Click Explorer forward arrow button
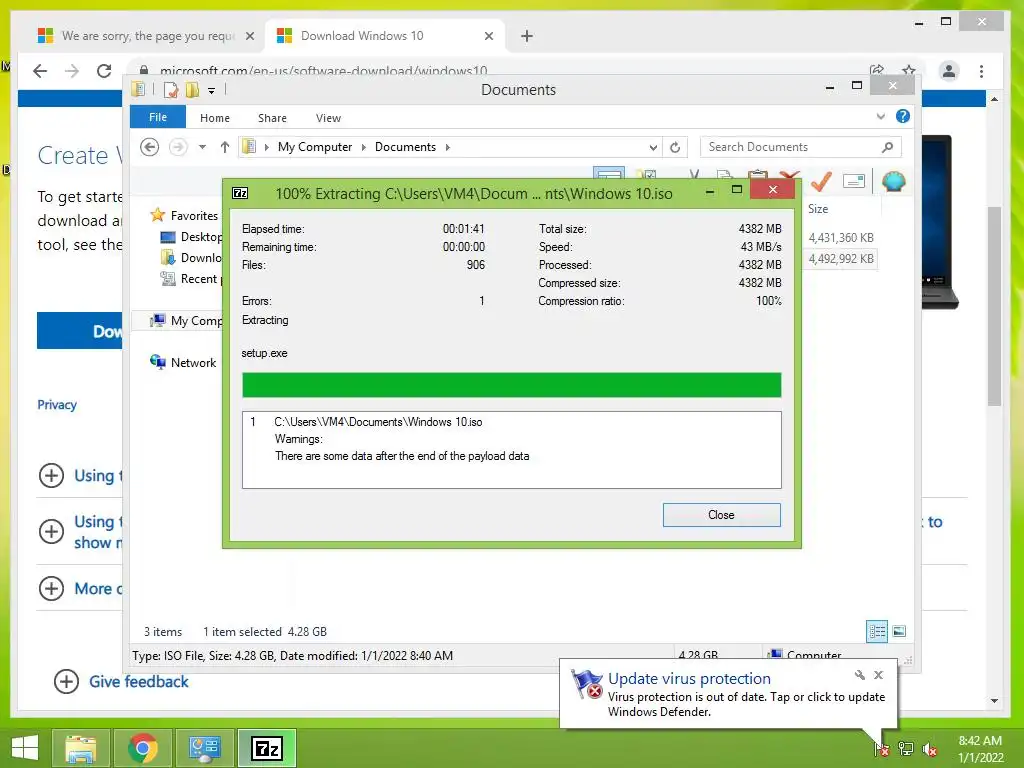This screenshot has width=1024, height=768. pyautogui.click(x=178, y=147)
